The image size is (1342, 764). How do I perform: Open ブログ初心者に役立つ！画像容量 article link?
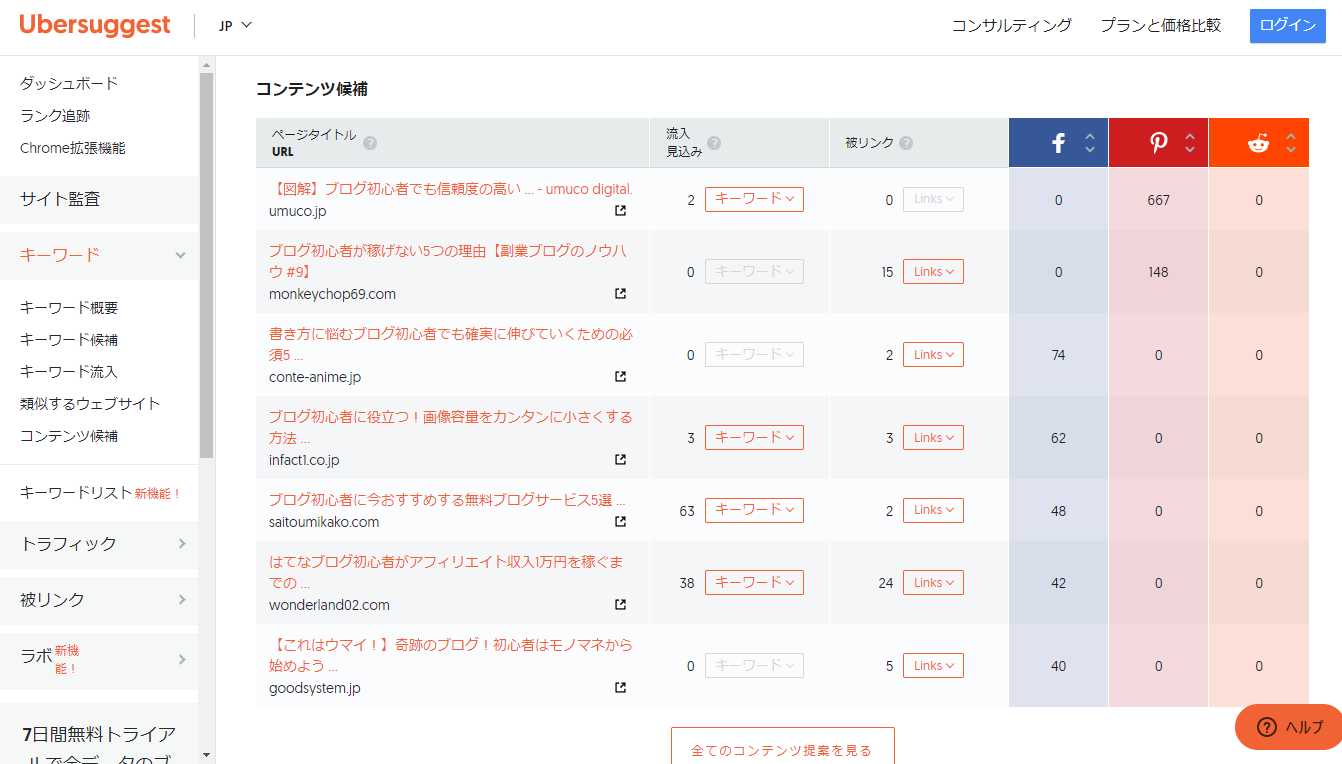pos(450,427)
